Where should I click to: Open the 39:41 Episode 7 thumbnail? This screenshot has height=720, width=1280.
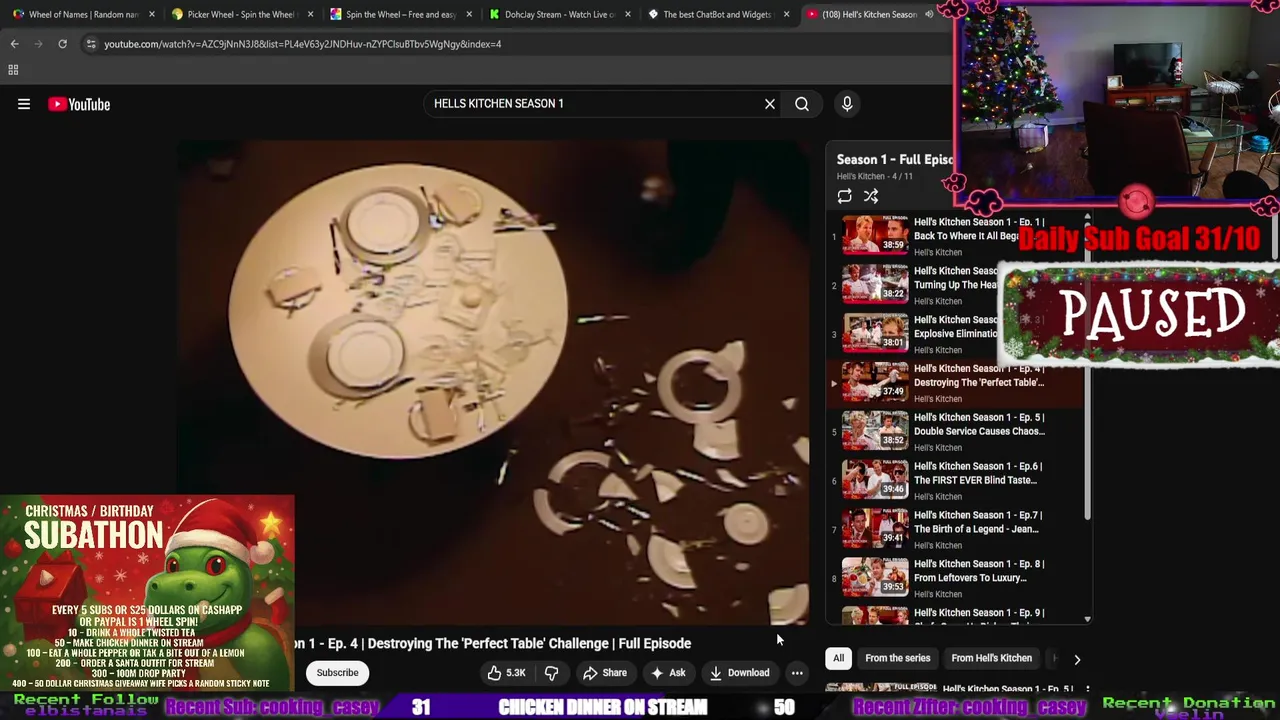[875, 529]
